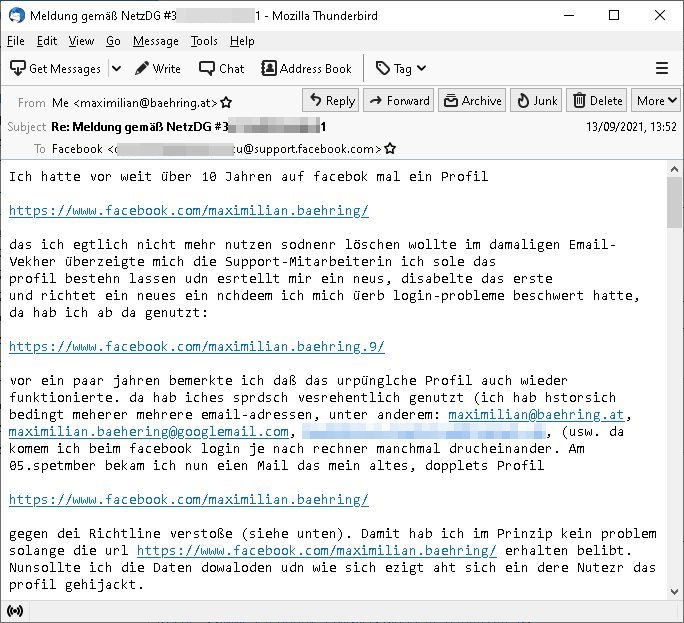This screenshot has height=623, width=684.
Task: Click the message date 13/09/2021, 13:52
Action: pyautogui.click(x=631, y=127)
